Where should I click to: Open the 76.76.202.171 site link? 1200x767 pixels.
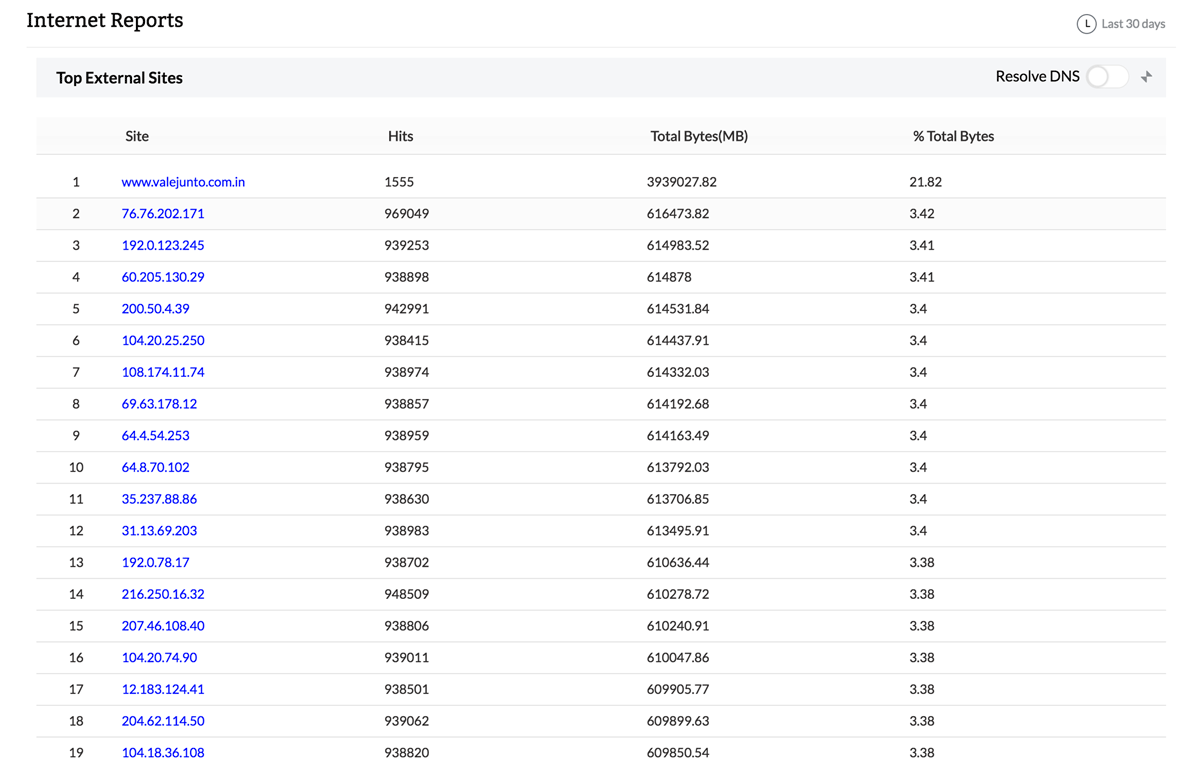click(x=163, y=214)
